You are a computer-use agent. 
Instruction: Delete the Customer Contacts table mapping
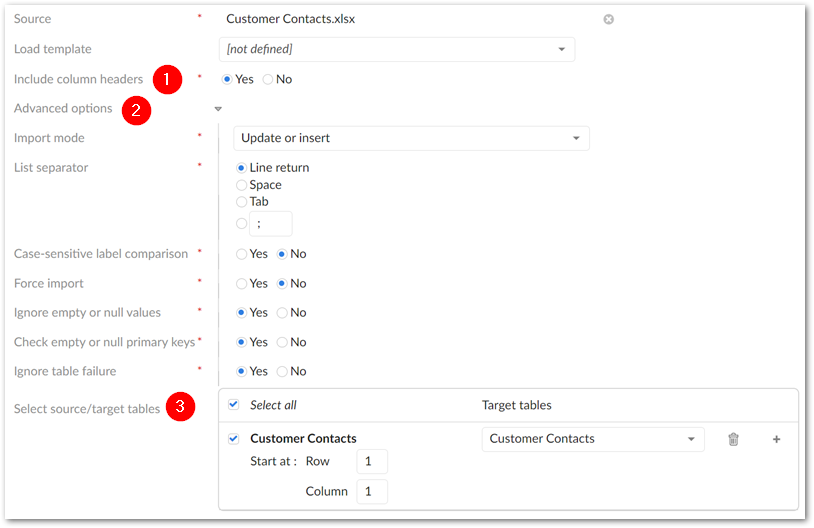[x=733, y=439]
